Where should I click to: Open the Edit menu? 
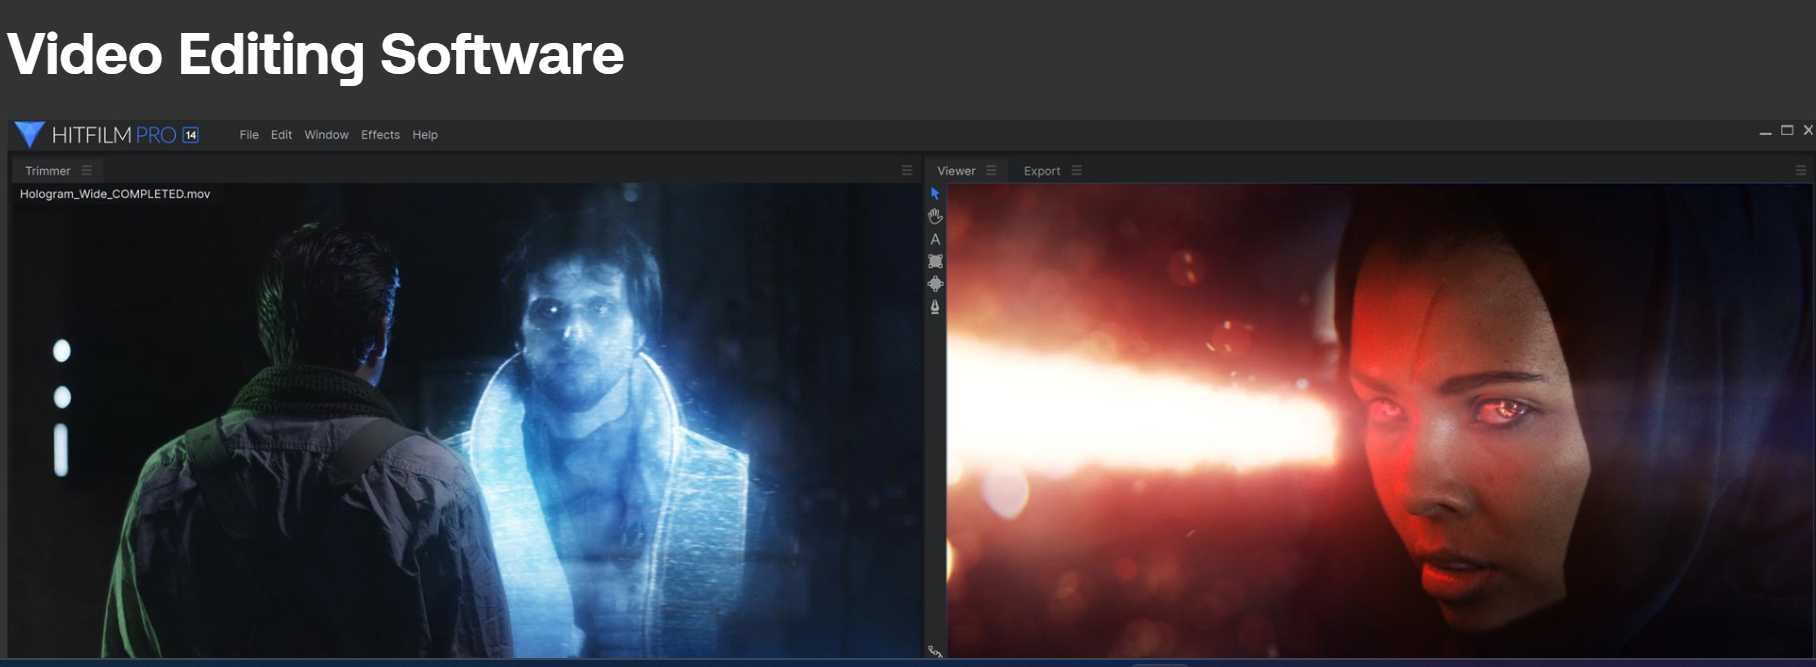(x=282, y=135)
